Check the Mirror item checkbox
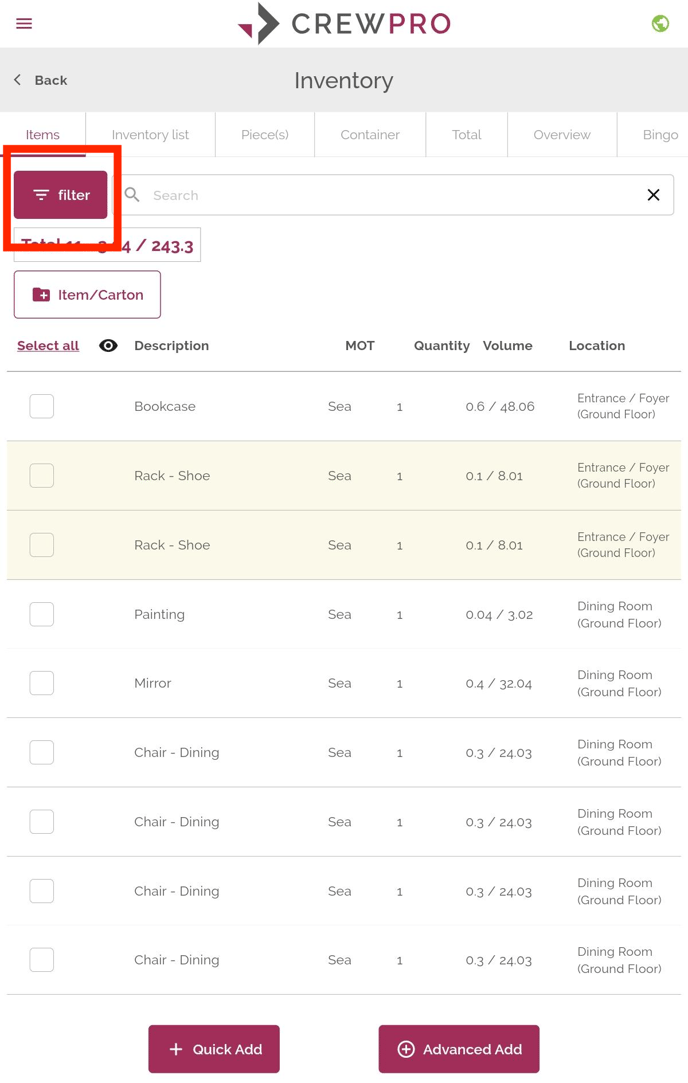This screenshot has height=1083, width=688. pyautogui.click(x=42, y=683)
